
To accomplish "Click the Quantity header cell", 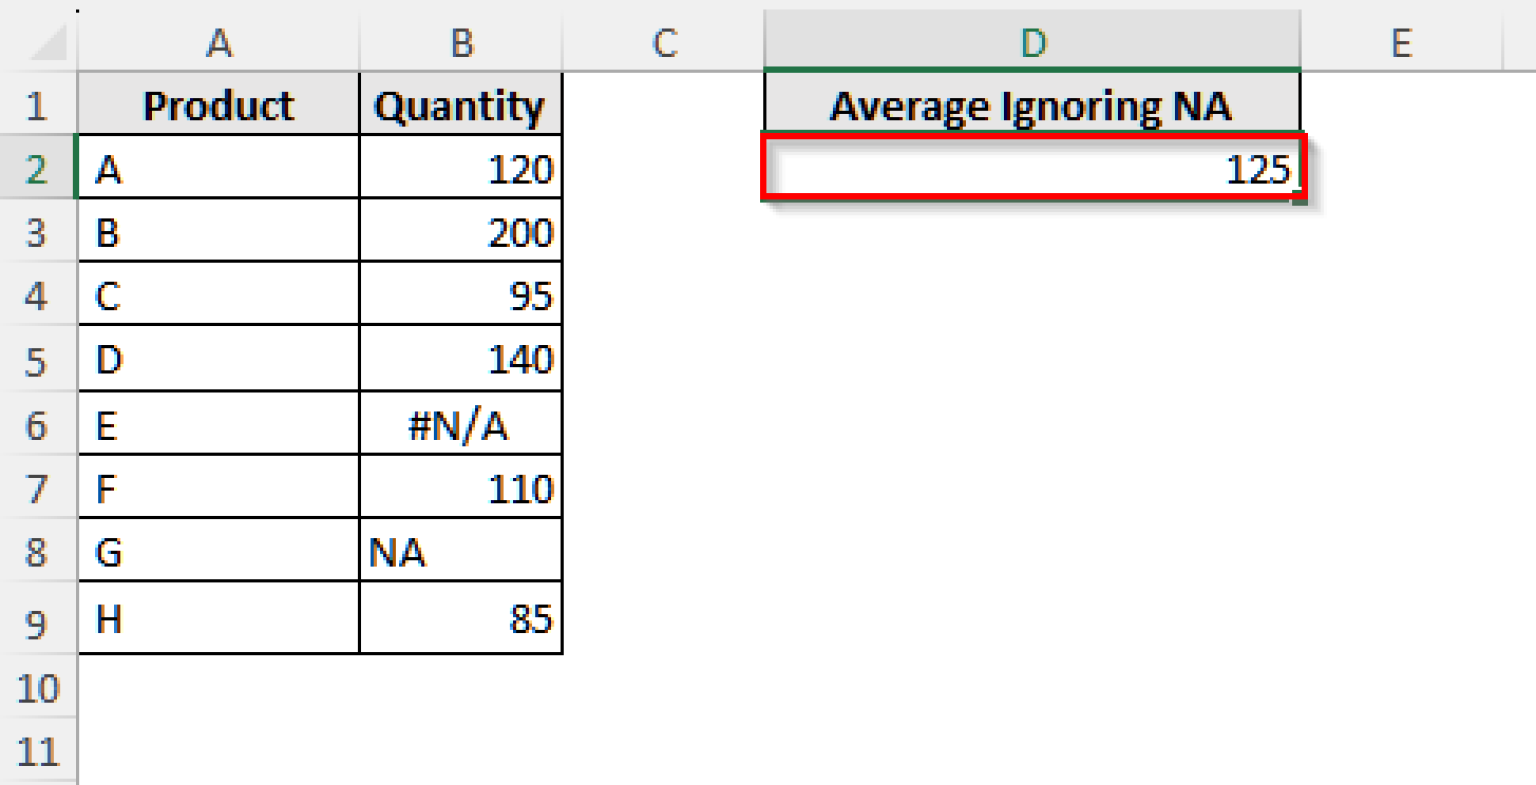I will point(460,105).
